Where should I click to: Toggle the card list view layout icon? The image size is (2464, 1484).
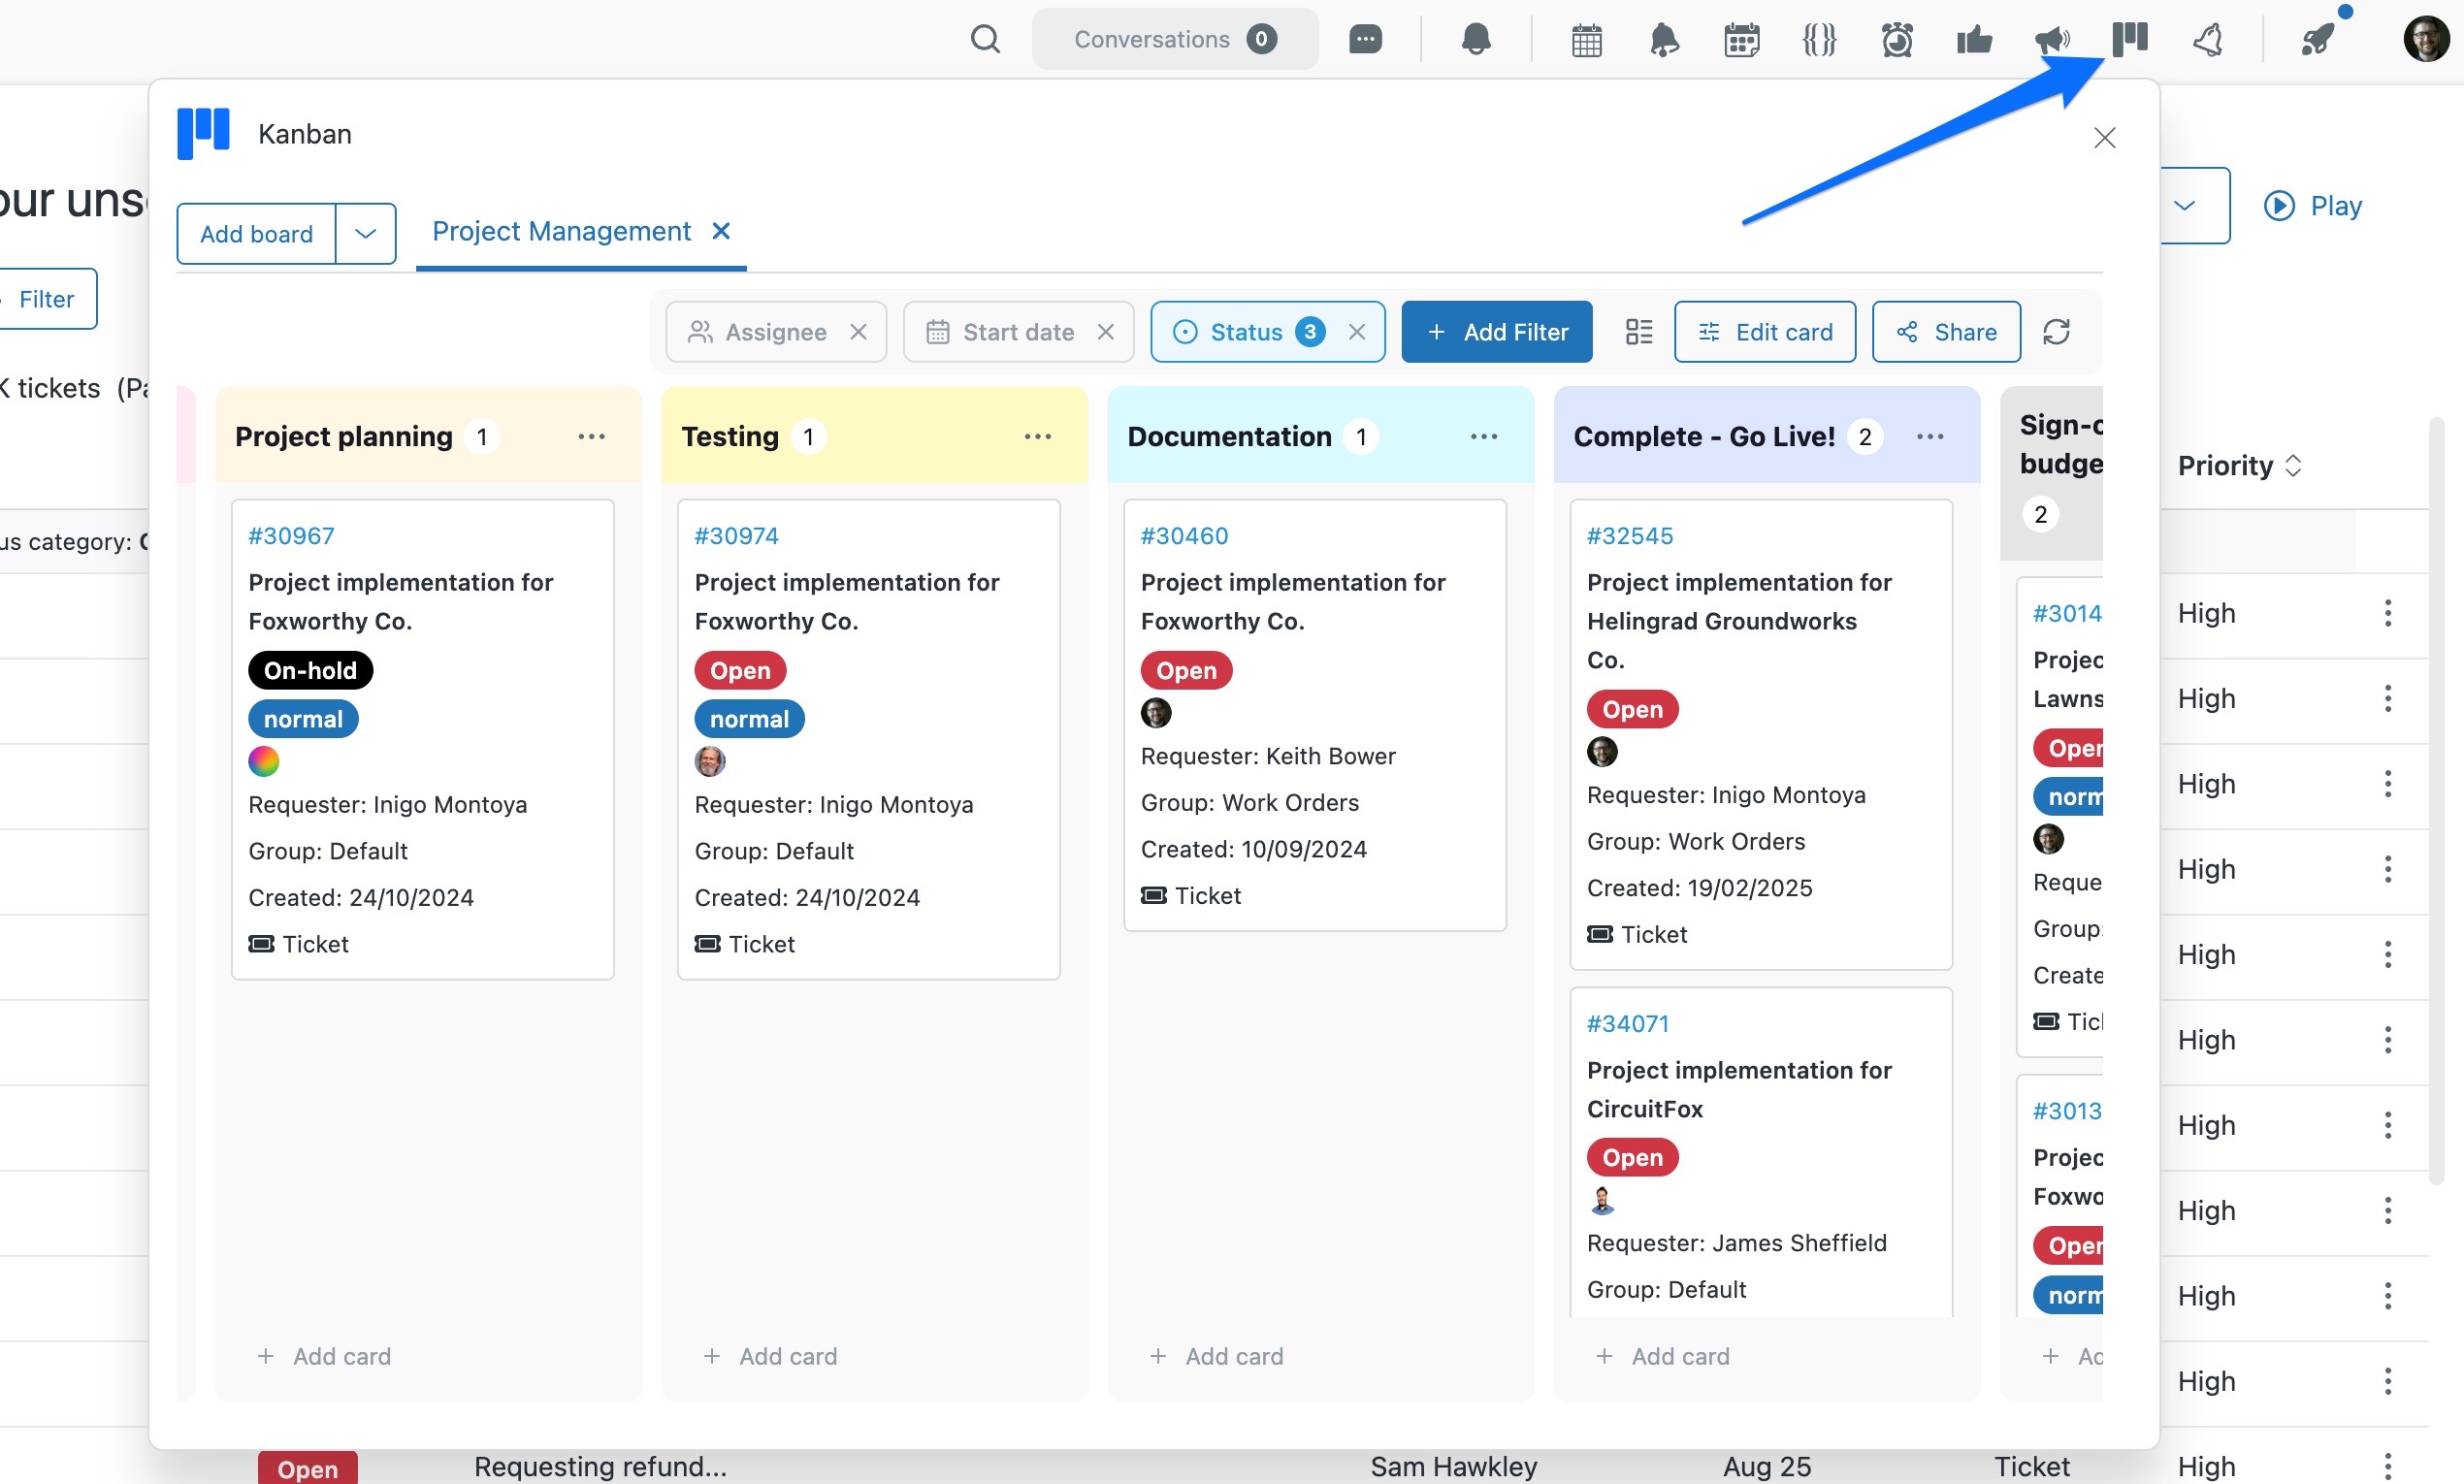(x=1639, y=332)
